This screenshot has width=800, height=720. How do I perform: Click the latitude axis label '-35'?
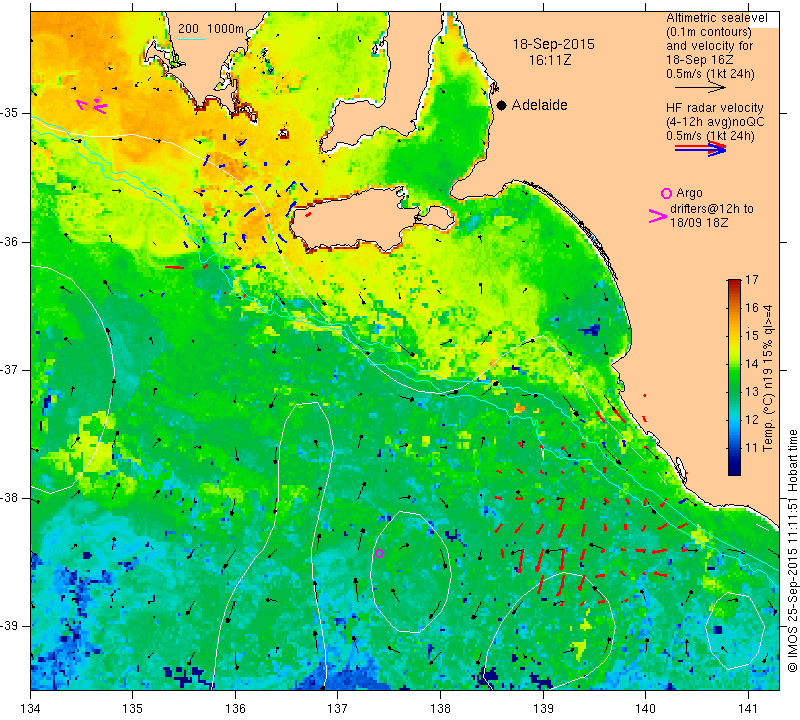pyautogui.click(x=10, y=113)
